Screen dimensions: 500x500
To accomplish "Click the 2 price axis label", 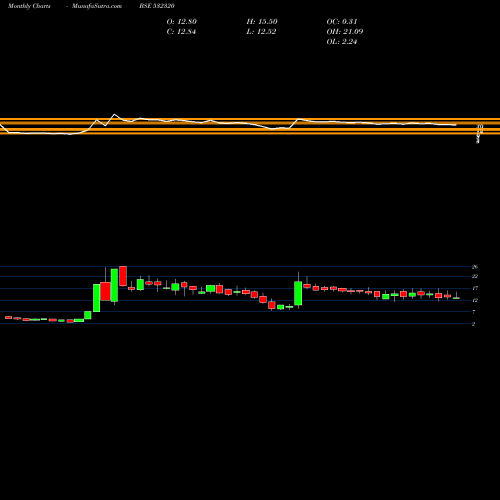I will (x=473, y=324).
